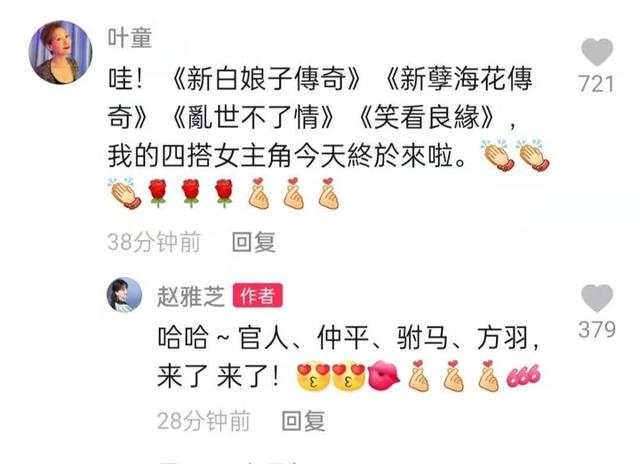Viewport: 640px width, 464px height.
Task: Tap the first heart-eyes face emoji
Action: 313,376
